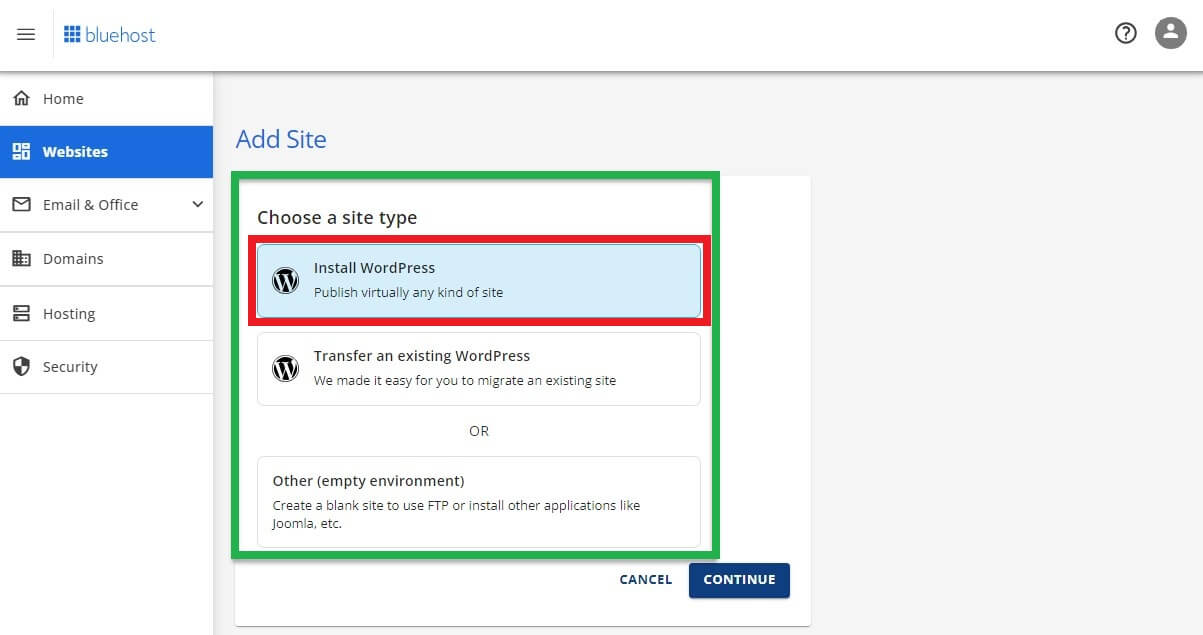This screenshot has width=1203, height=635.
Task: Select Transfer an existing WordPress option
Action: click(479, 369)
